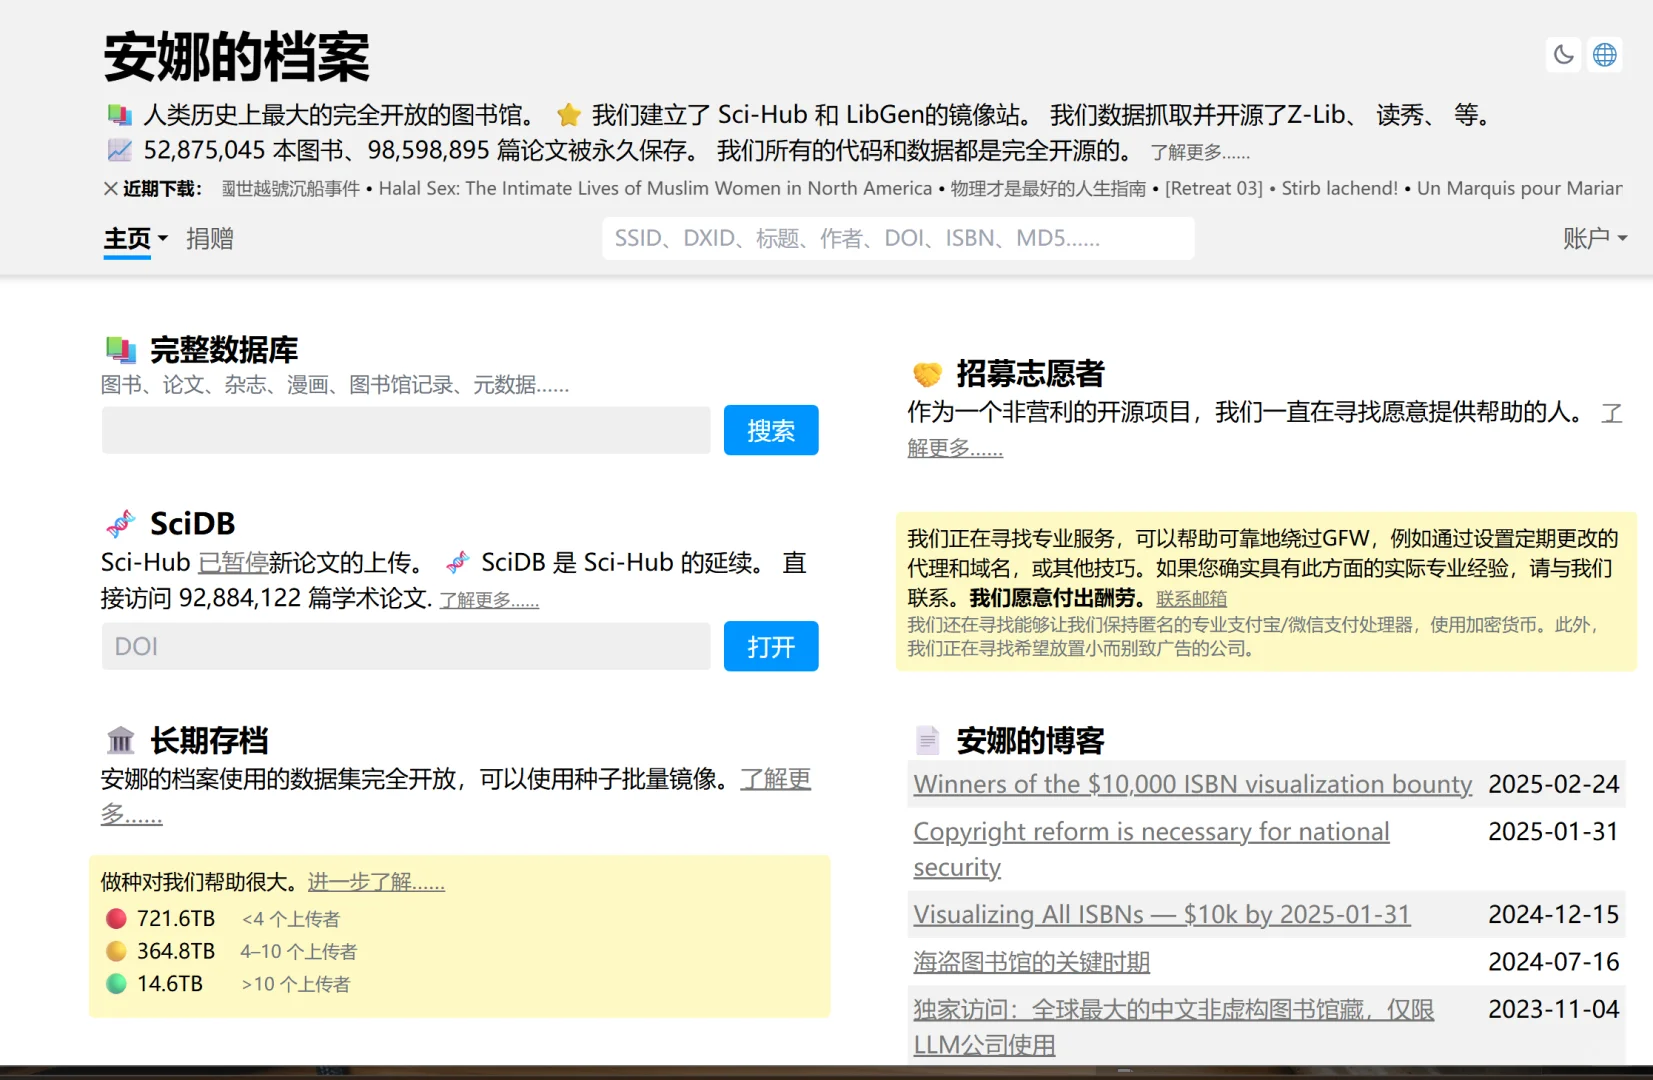Expand the 主页 dropdown menu

point(135,239)
